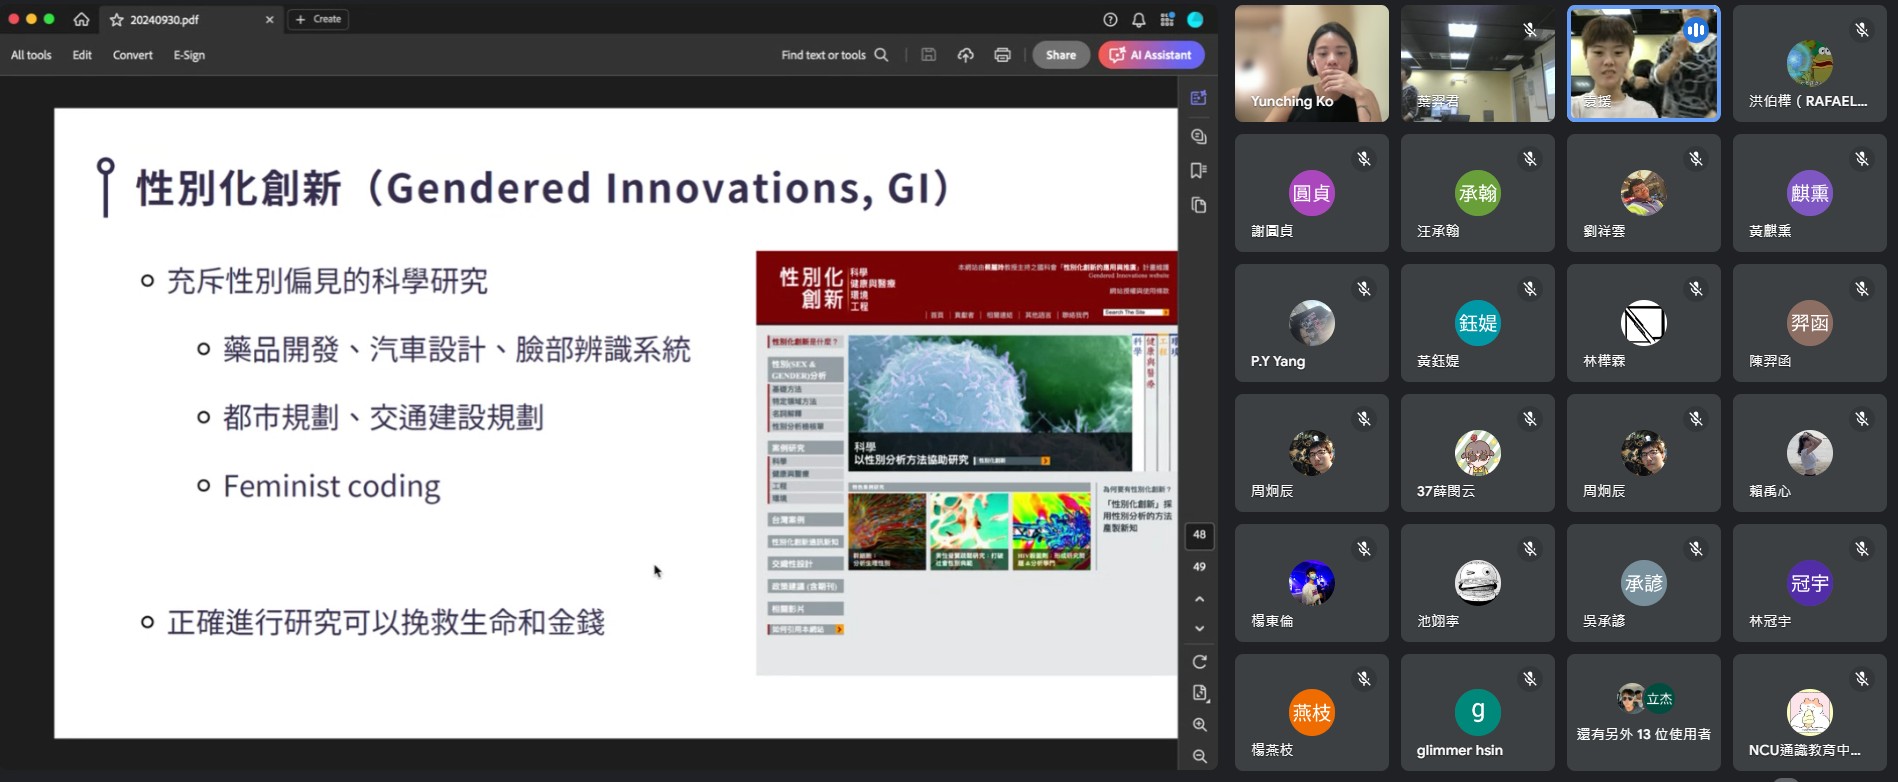
Task: Click the muted mic icon on 洪伯樺's tile
Action: click(x=1861, y=30)
